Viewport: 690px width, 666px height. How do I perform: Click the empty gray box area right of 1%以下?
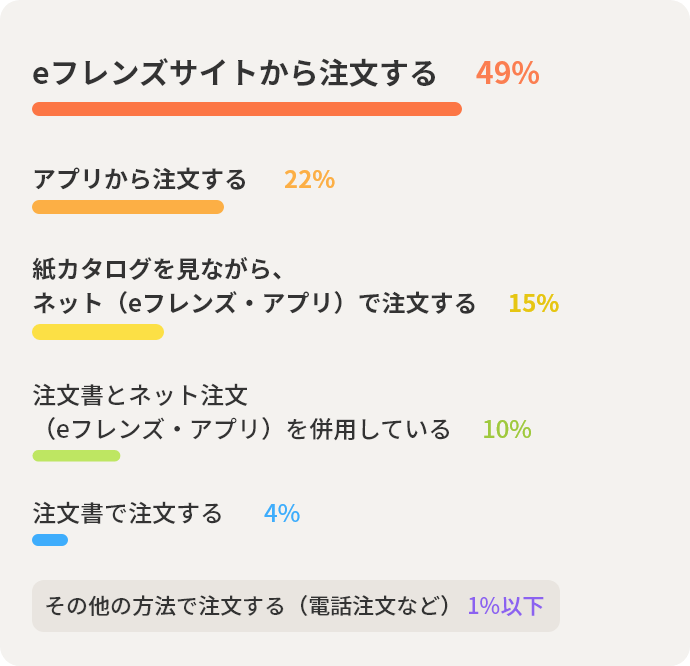[x=552, y=606]
